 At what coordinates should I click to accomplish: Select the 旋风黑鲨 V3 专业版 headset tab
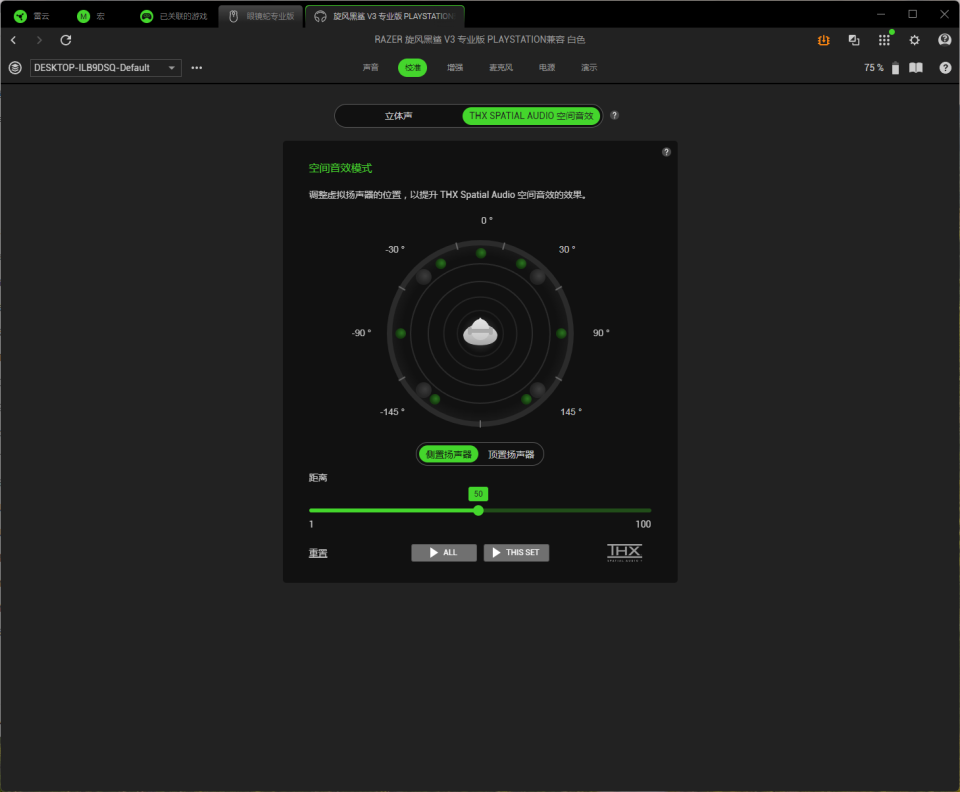click(384, 17)
